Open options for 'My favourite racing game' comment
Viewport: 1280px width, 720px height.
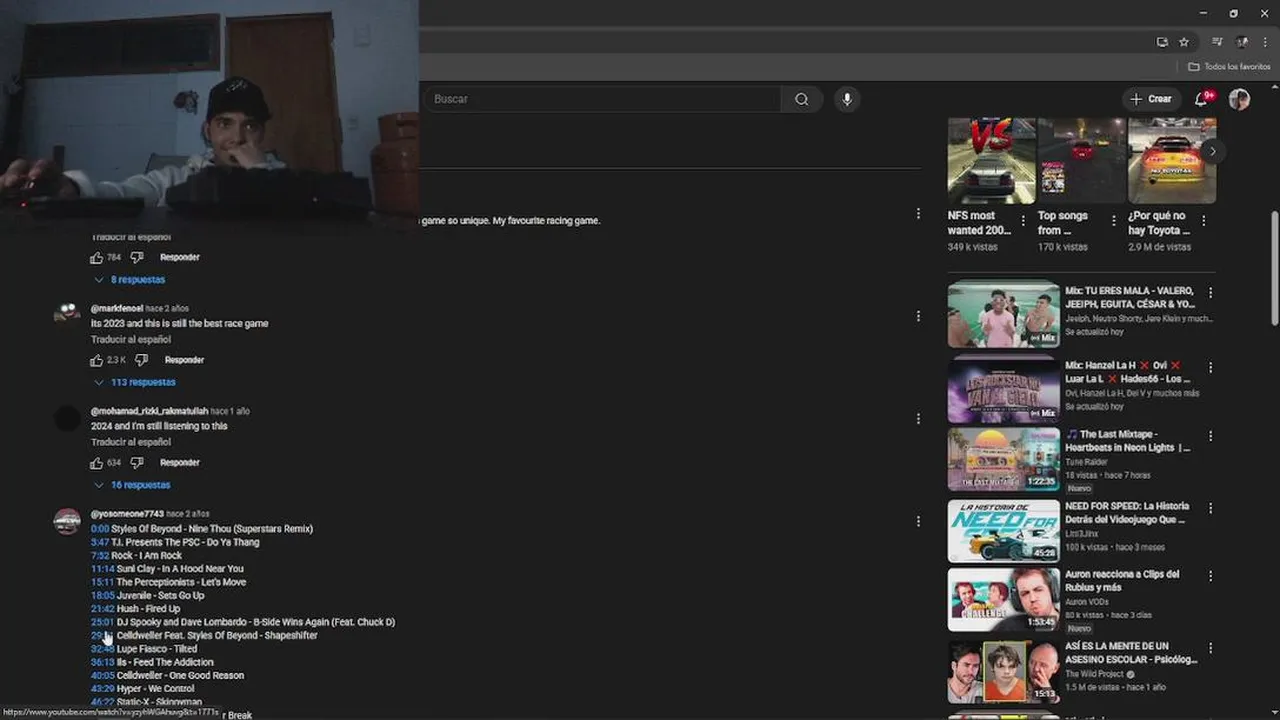[918, 213]
